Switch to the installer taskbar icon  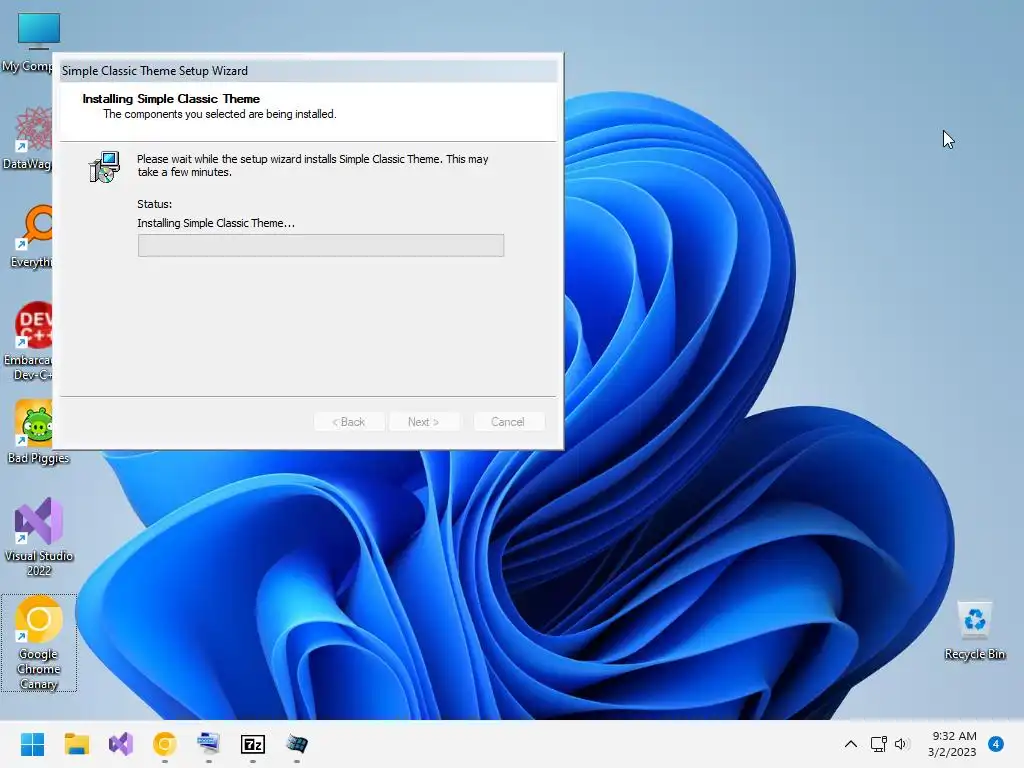(209, 744)
